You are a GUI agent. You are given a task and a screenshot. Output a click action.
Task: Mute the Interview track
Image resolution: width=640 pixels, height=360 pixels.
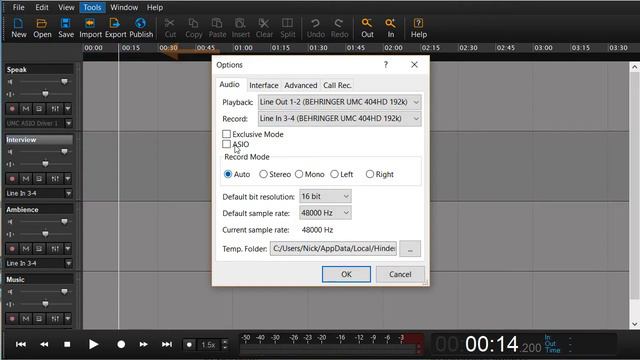[x=26, y=178]
